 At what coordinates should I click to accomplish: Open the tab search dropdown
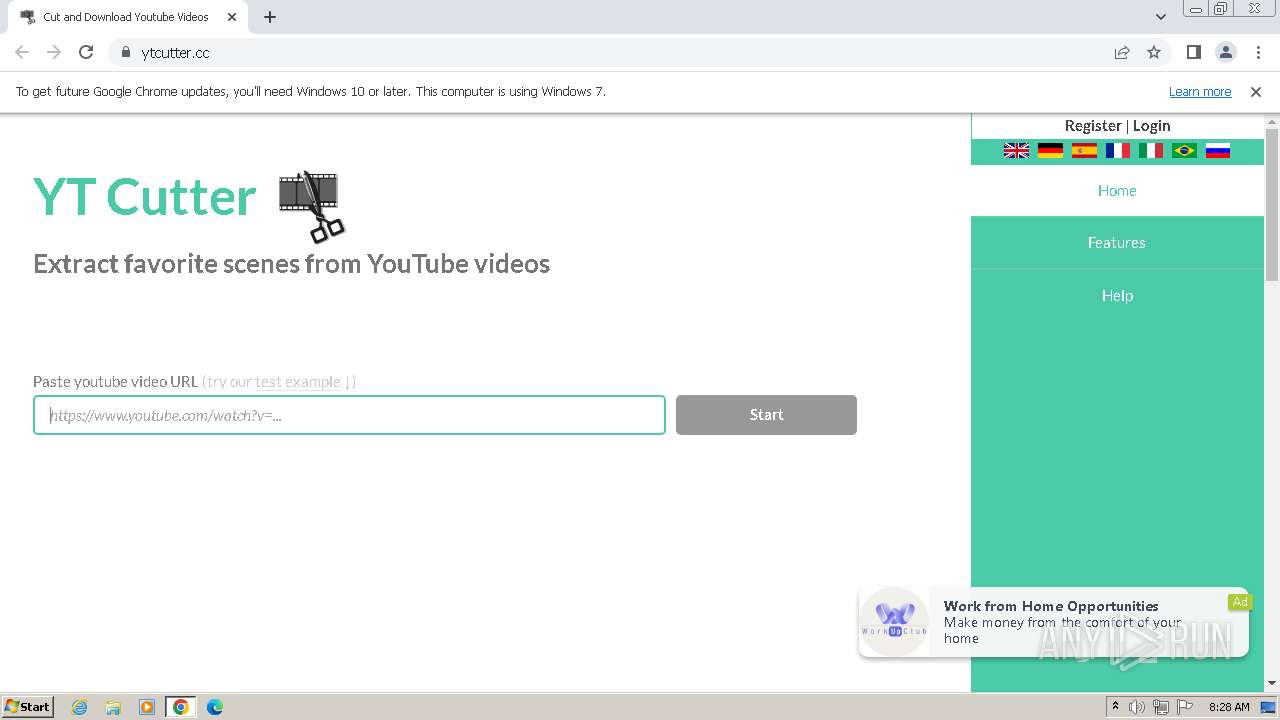click(1160, 17)
